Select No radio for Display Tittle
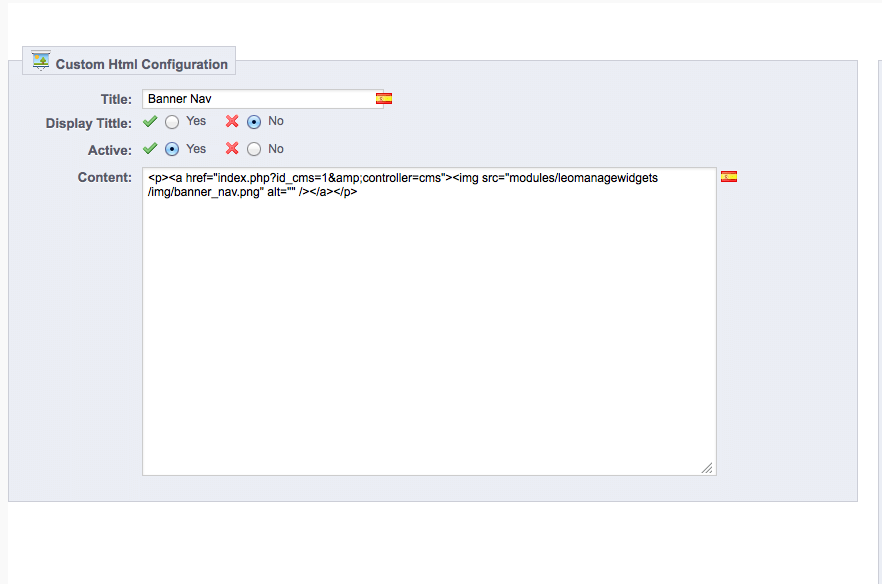The image size is (882, 584). click(x=254, y=122)
